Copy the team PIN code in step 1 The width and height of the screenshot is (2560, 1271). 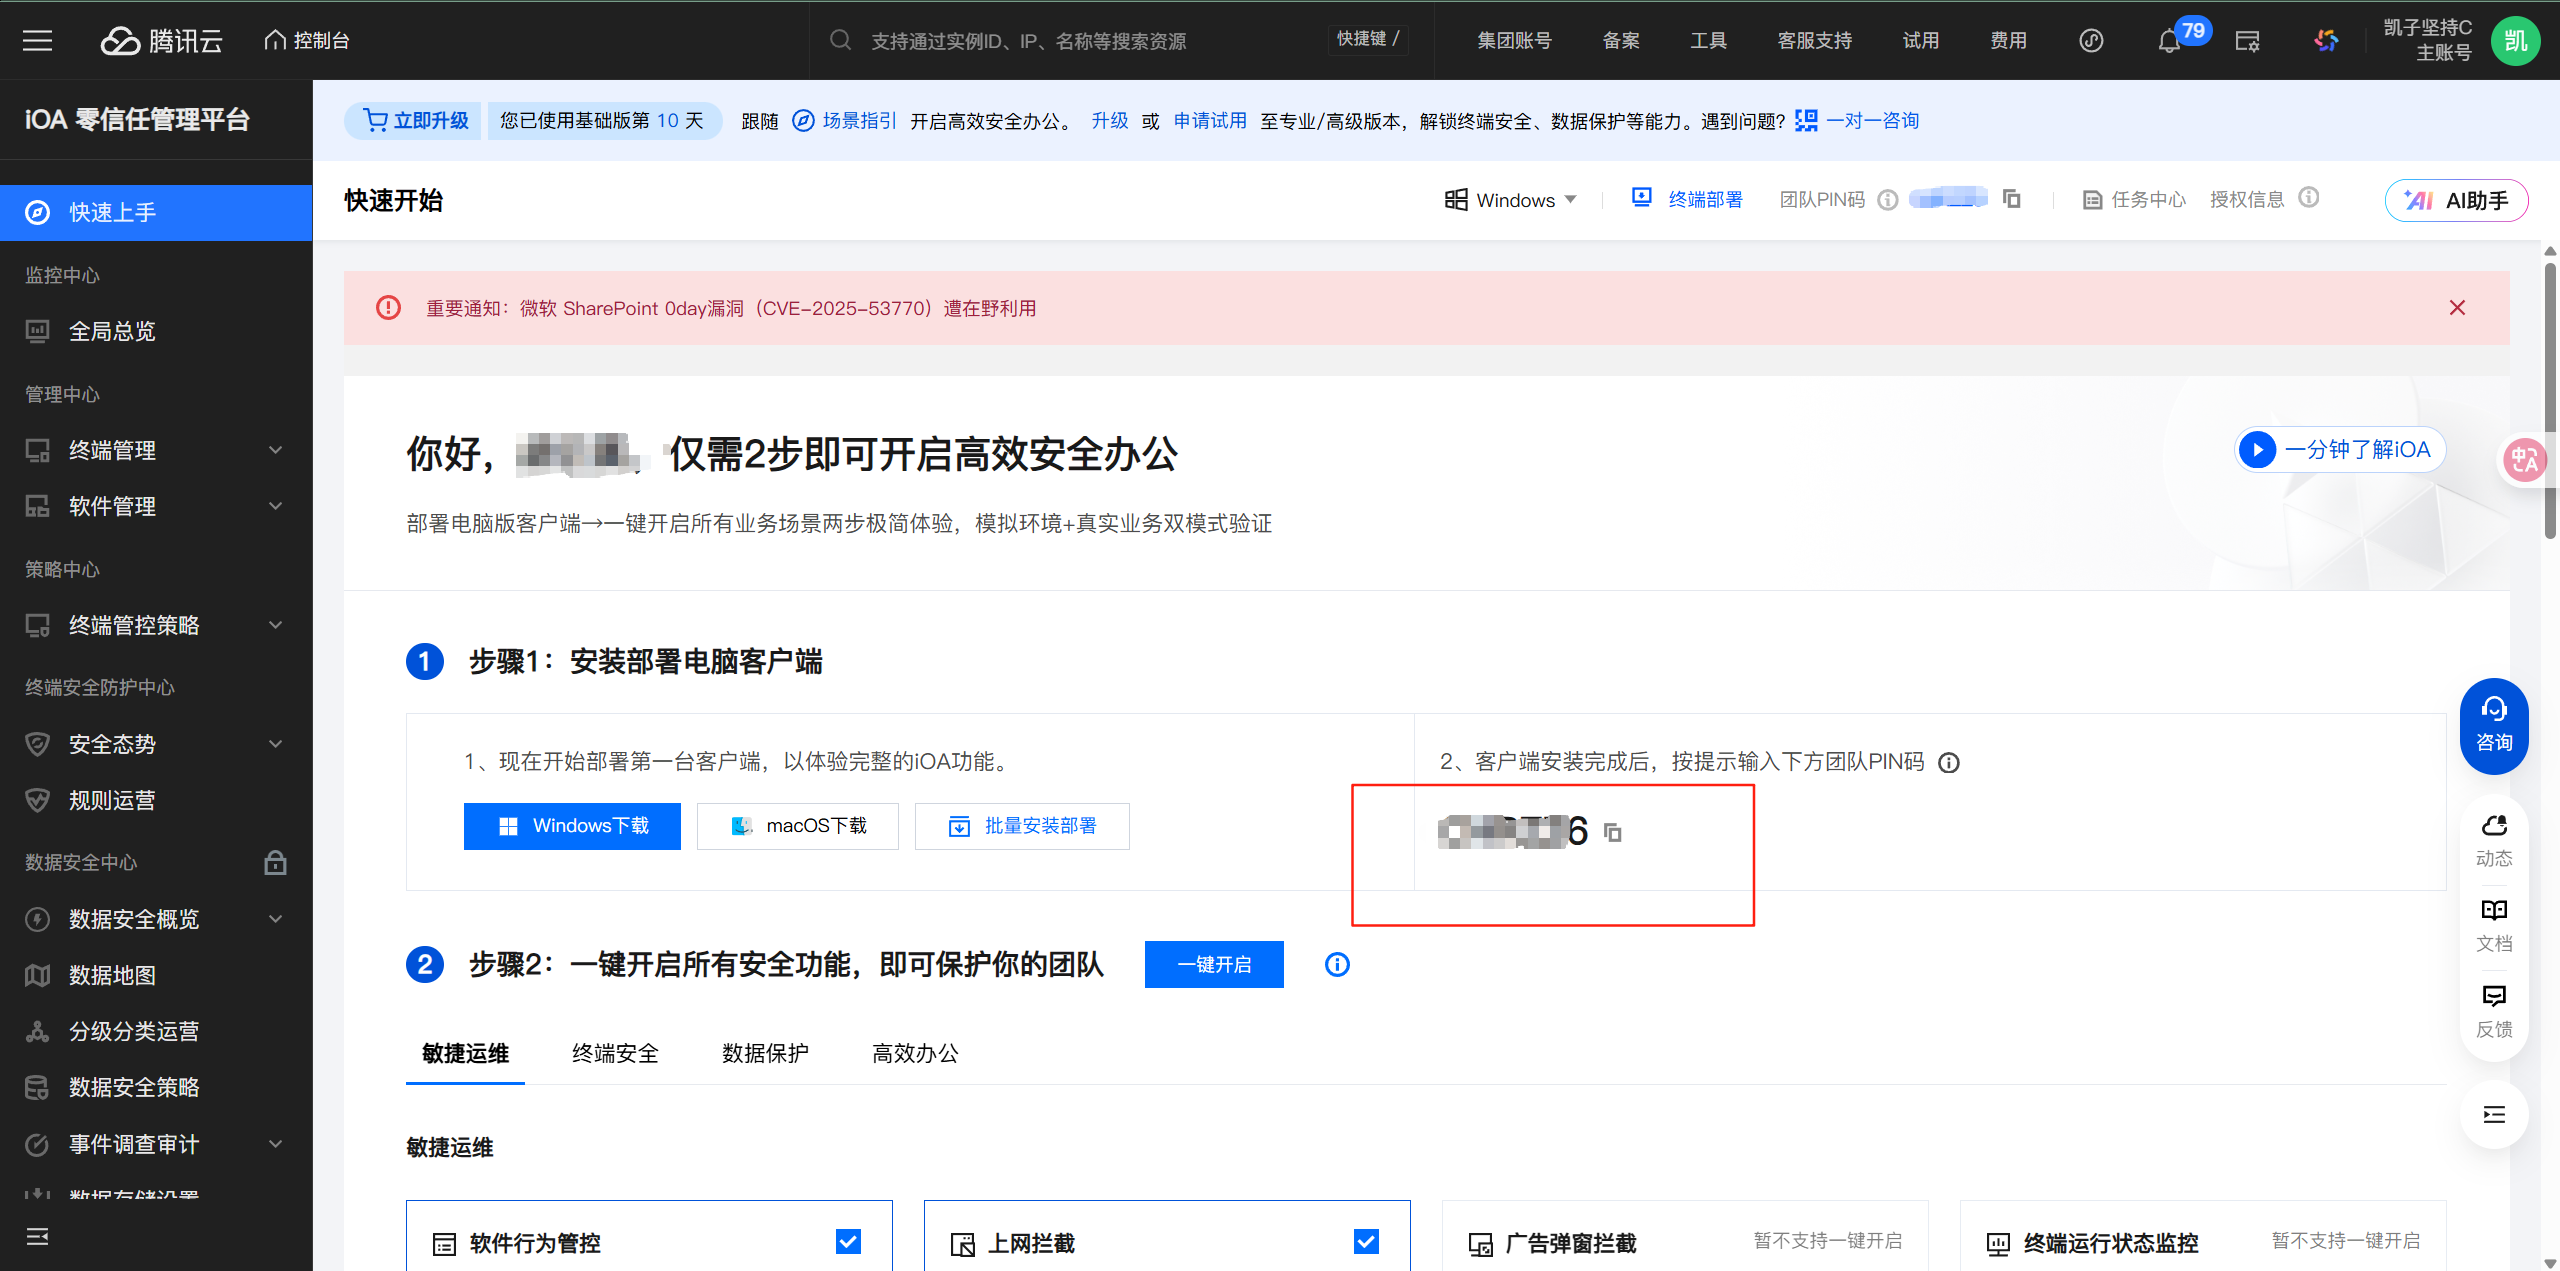1612,832
